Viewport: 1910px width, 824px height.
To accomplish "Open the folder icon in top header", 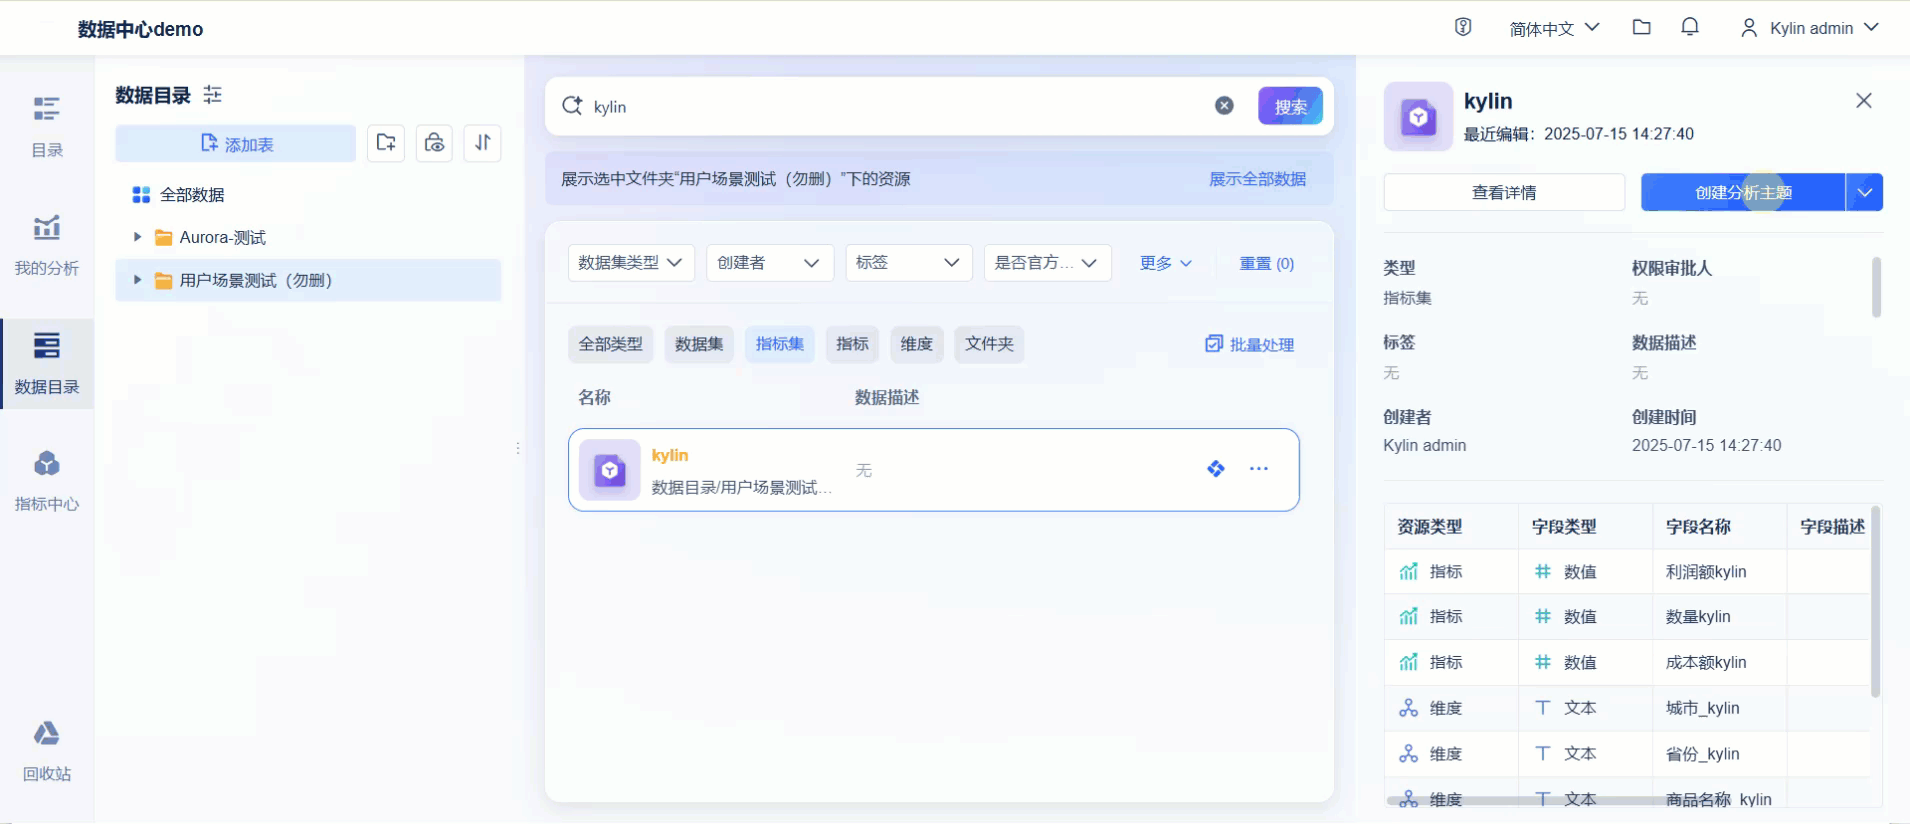I will (x=1641, y=28).
